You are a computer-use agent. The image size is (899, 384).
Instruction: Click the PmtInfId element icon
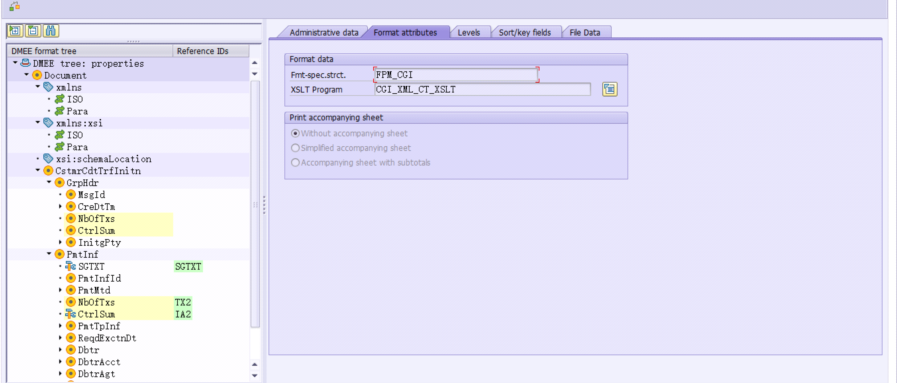[x=71, y=278]
